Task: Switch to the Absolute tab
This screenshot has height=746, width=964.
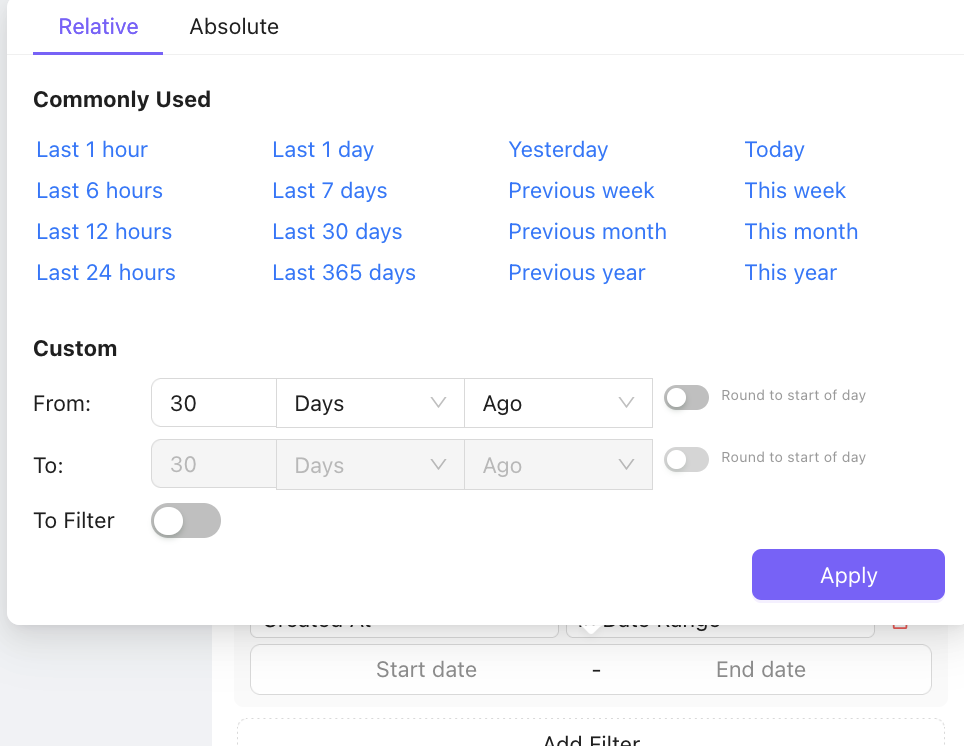Action: (234, 26)
